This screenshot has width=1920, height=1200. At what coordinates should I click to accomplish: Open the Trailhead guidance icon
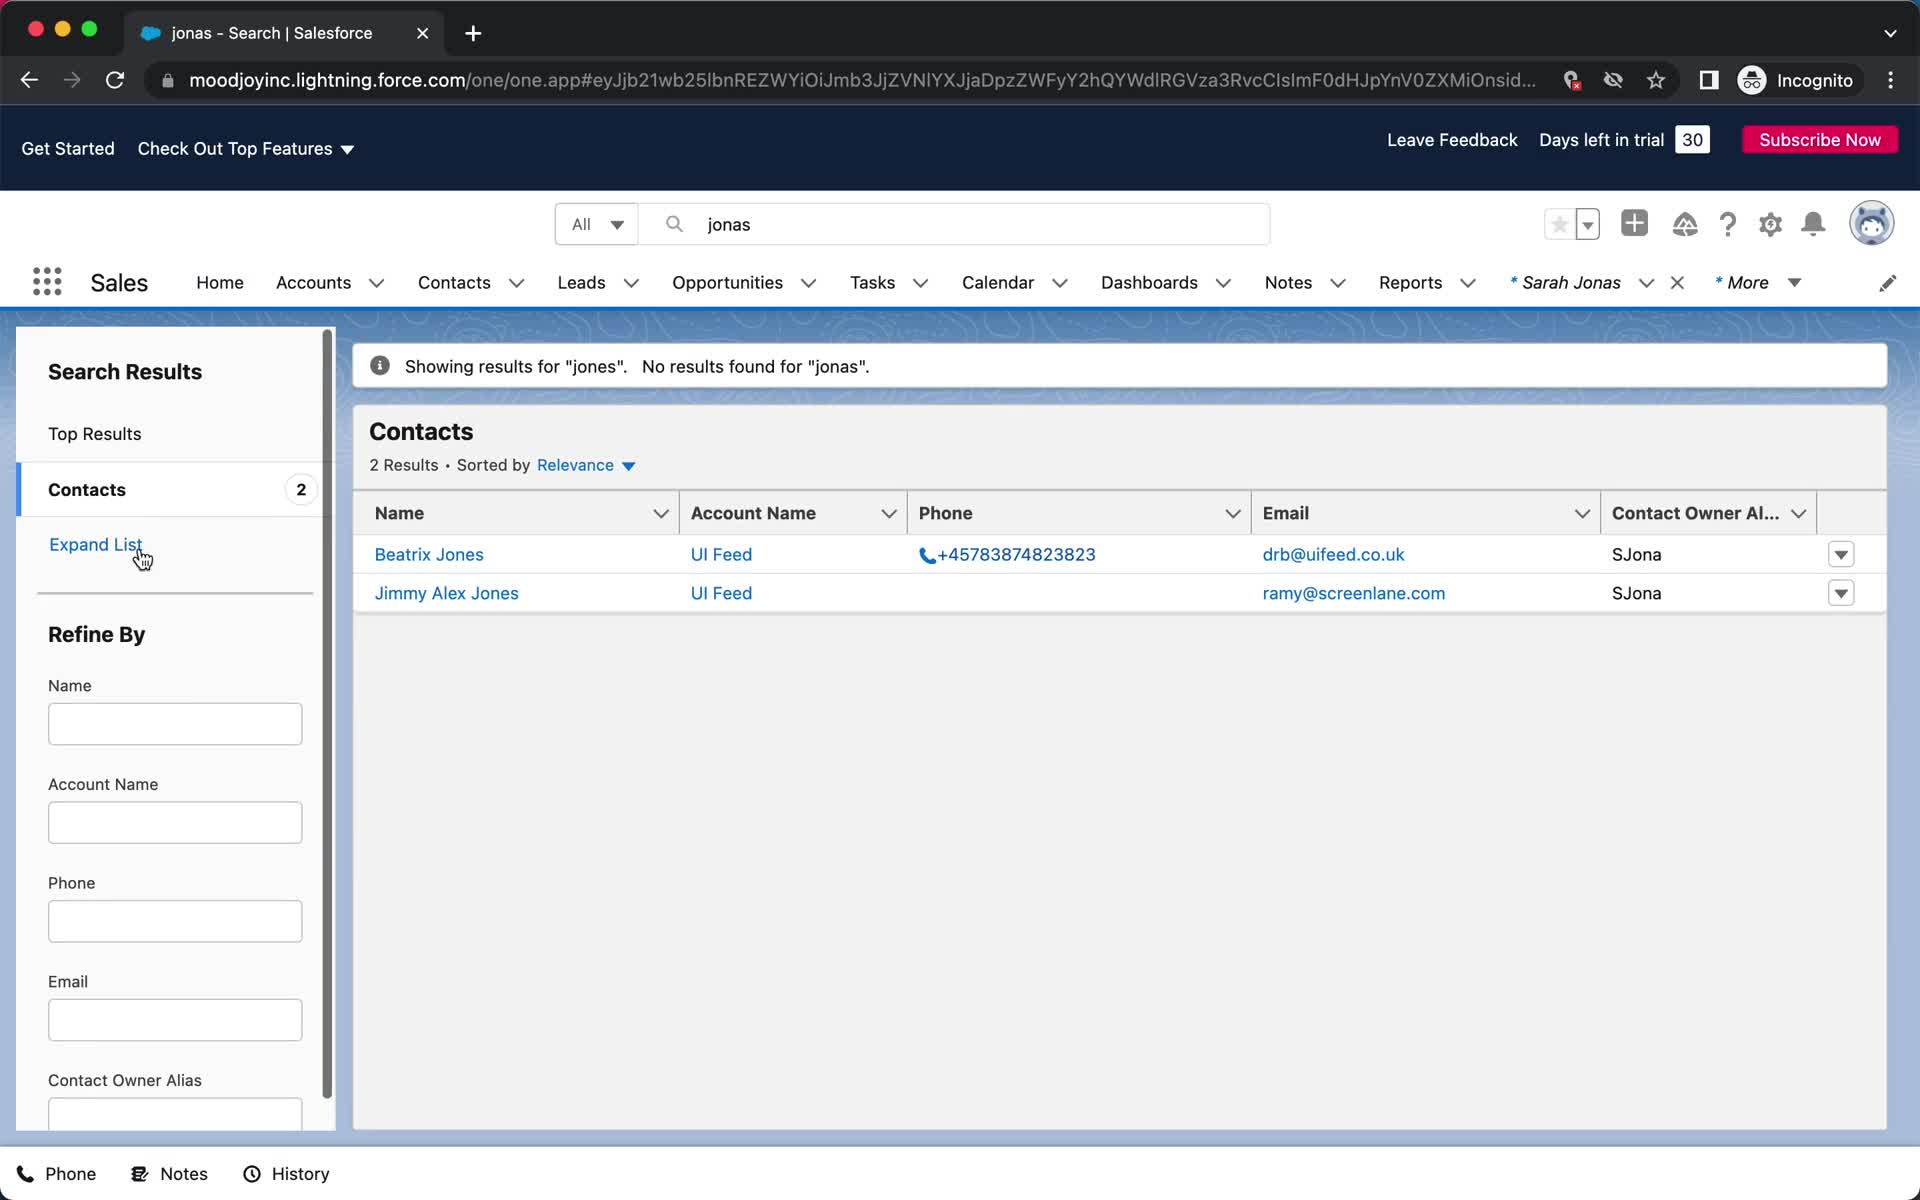1684,225
